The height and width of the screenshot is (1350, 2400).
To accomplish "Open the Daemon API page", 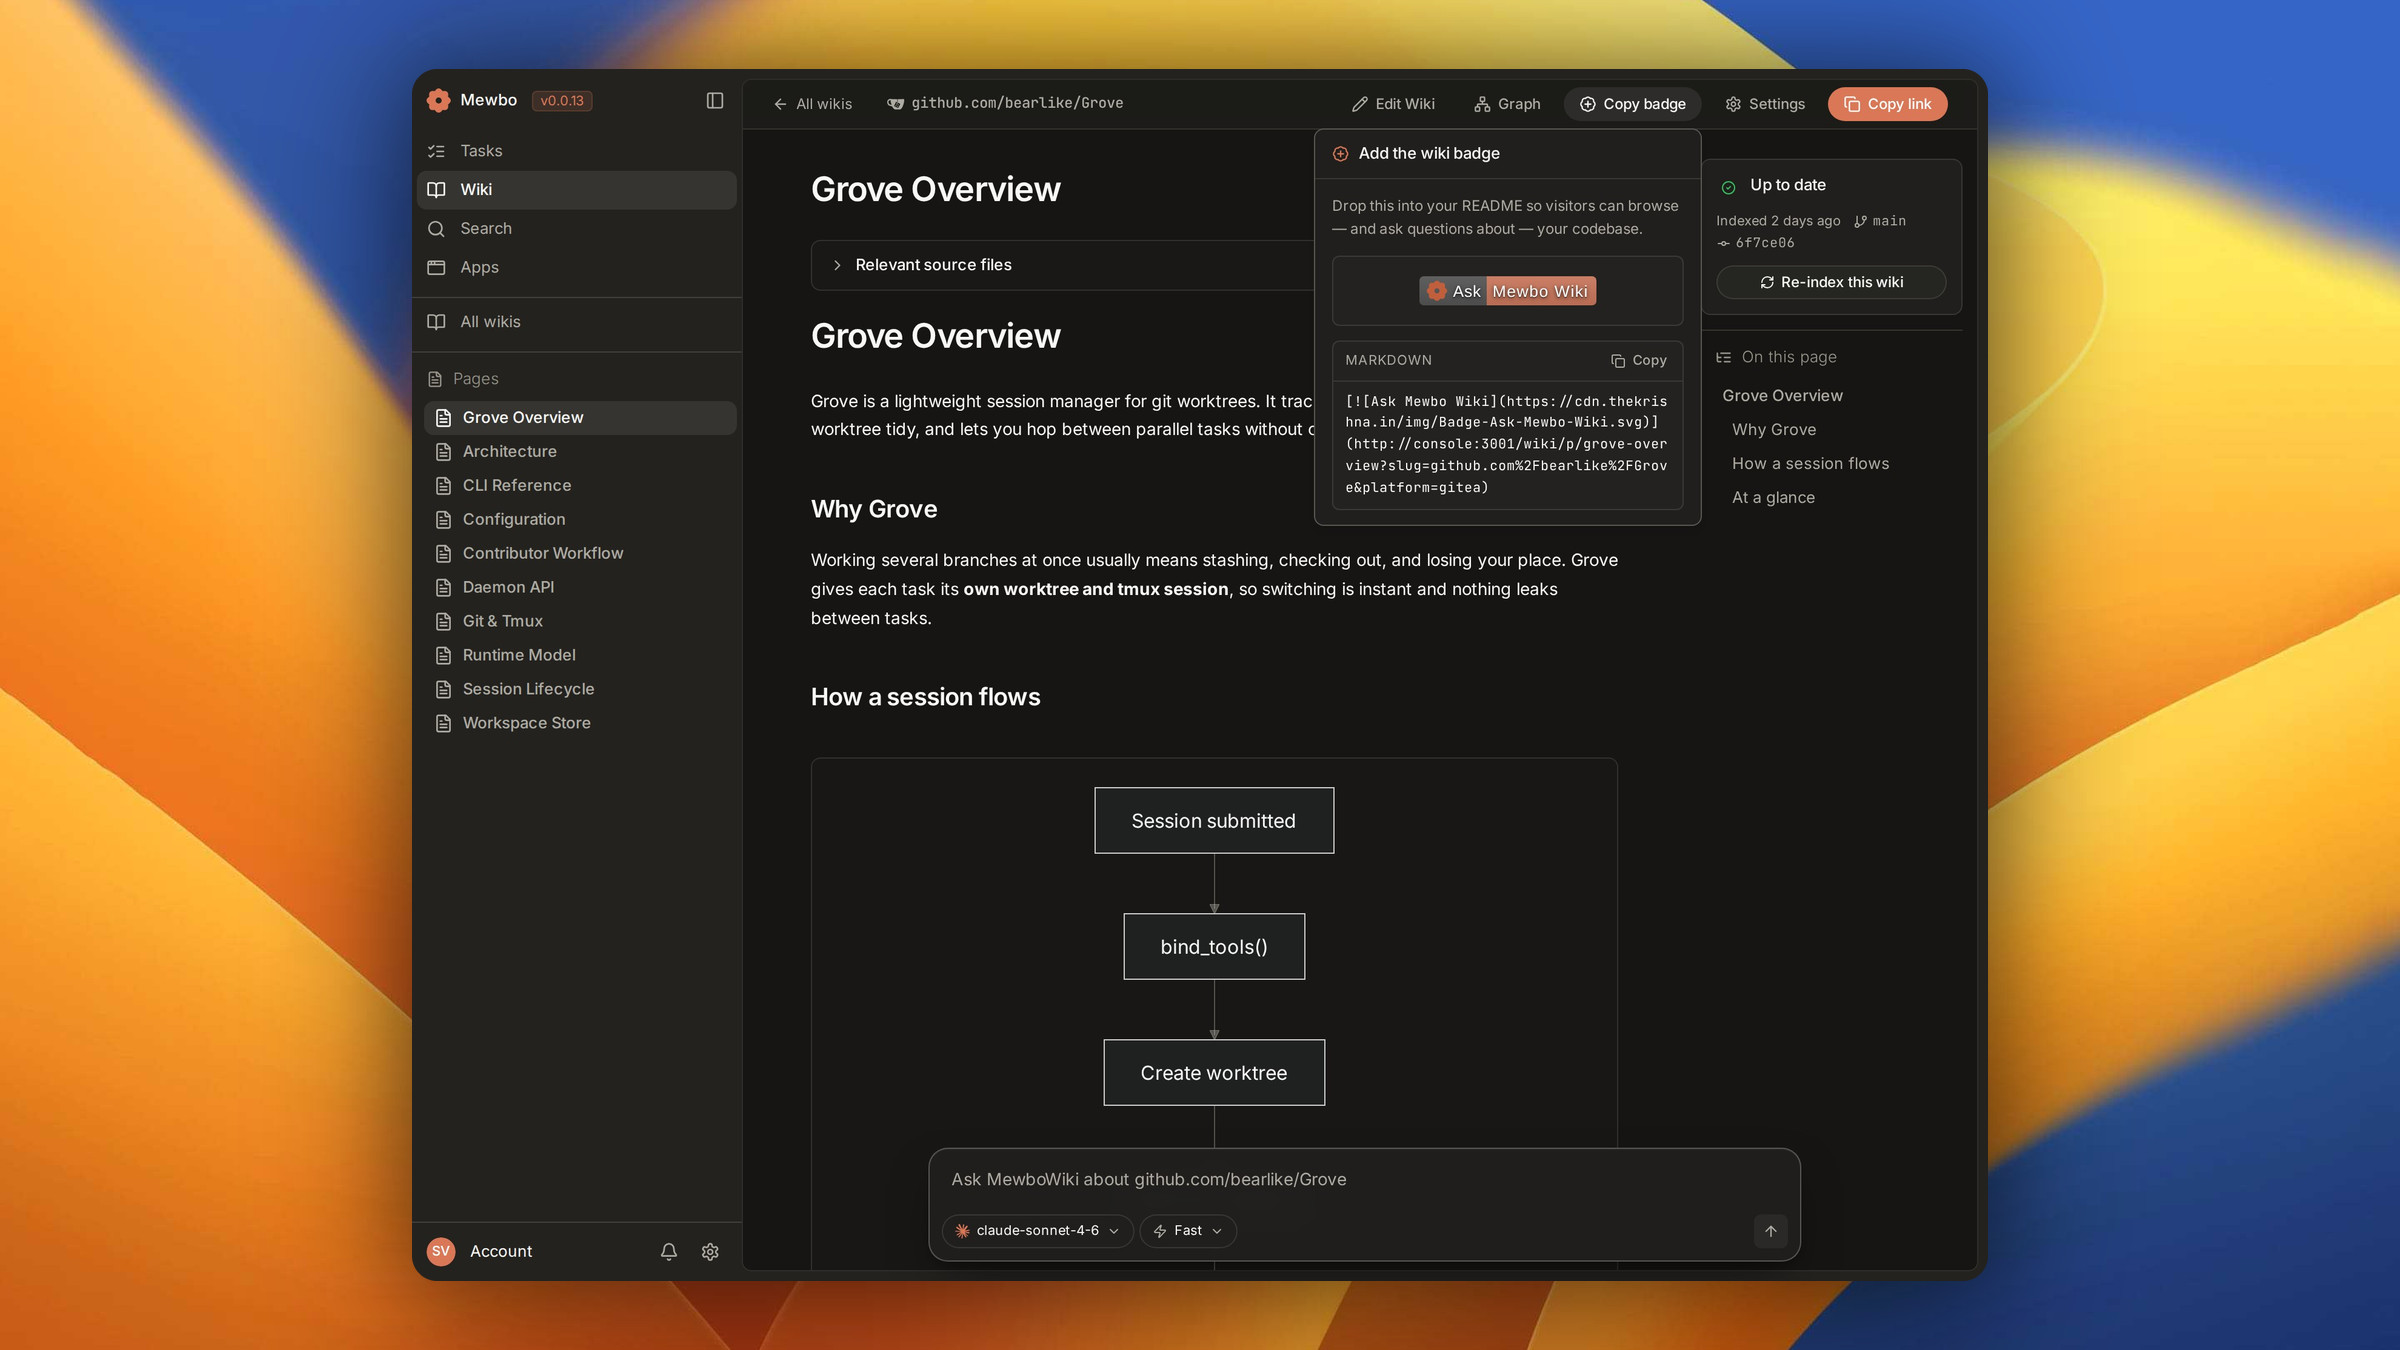I will point(580,588).
